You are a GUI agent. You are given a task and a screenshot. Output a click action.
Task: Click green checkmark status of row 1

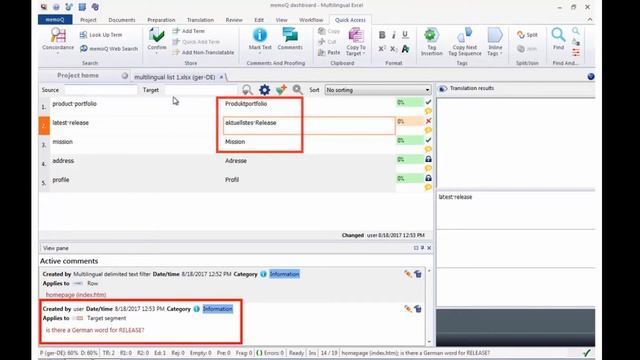tap(428, 102)
